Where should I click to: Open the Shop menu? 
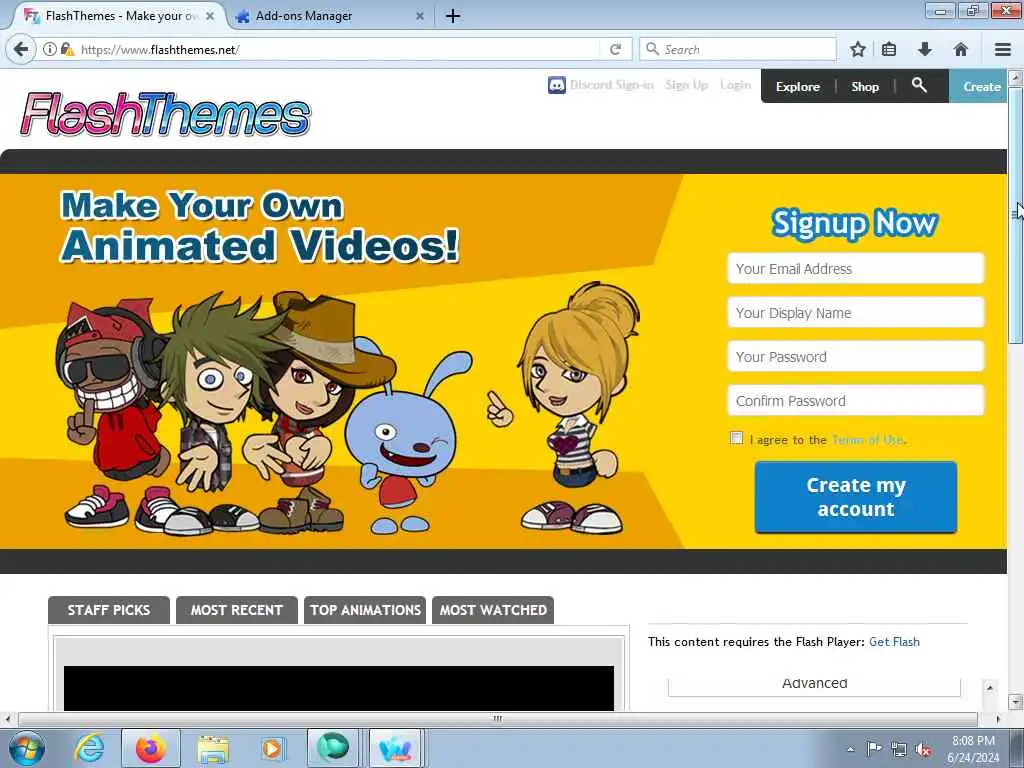[865, 86]
